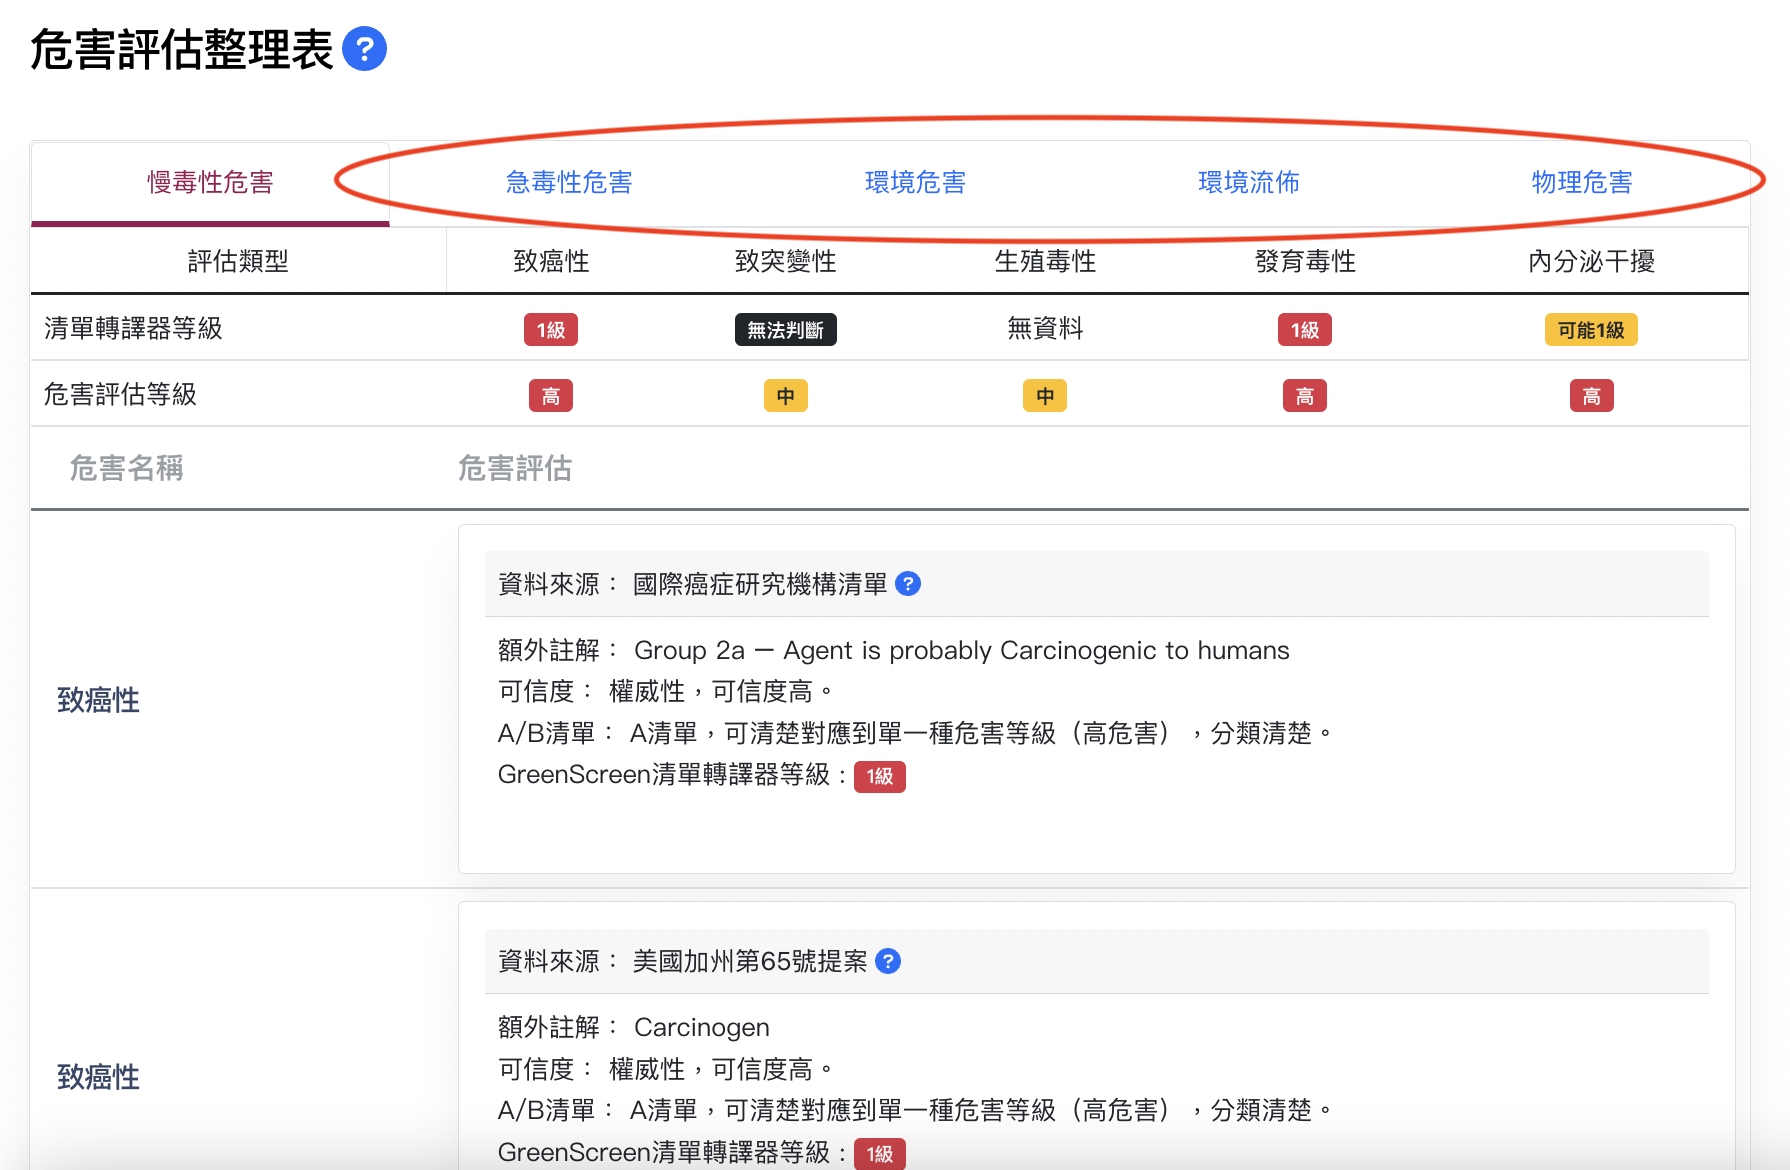Image resolution: width=1790 pixels, height=1170 pixels.
Task: Click 高 badge under 內分泌干擾 column
Action: point(1591,396)
